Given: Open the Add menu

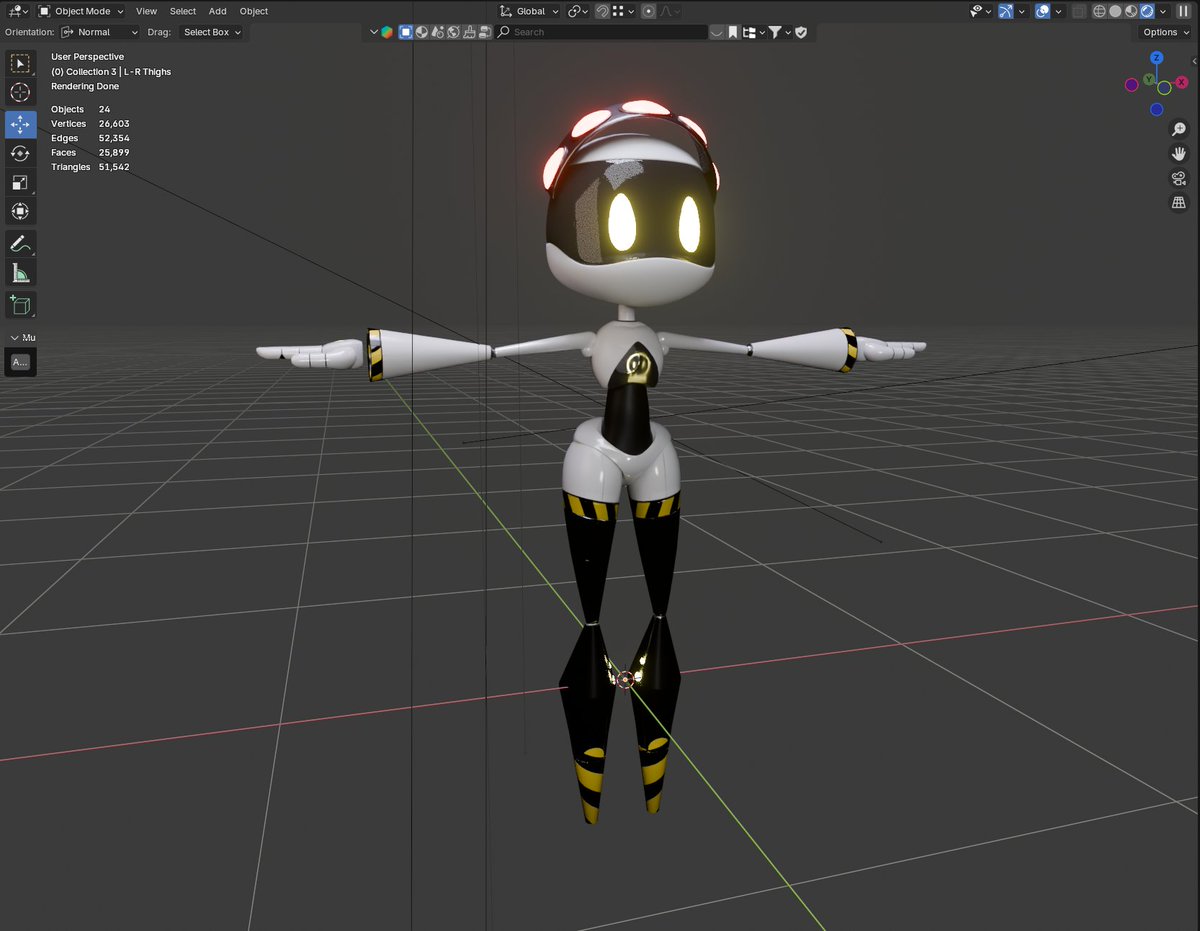Looking at the screenshot, I should click(x=218, y=11).
